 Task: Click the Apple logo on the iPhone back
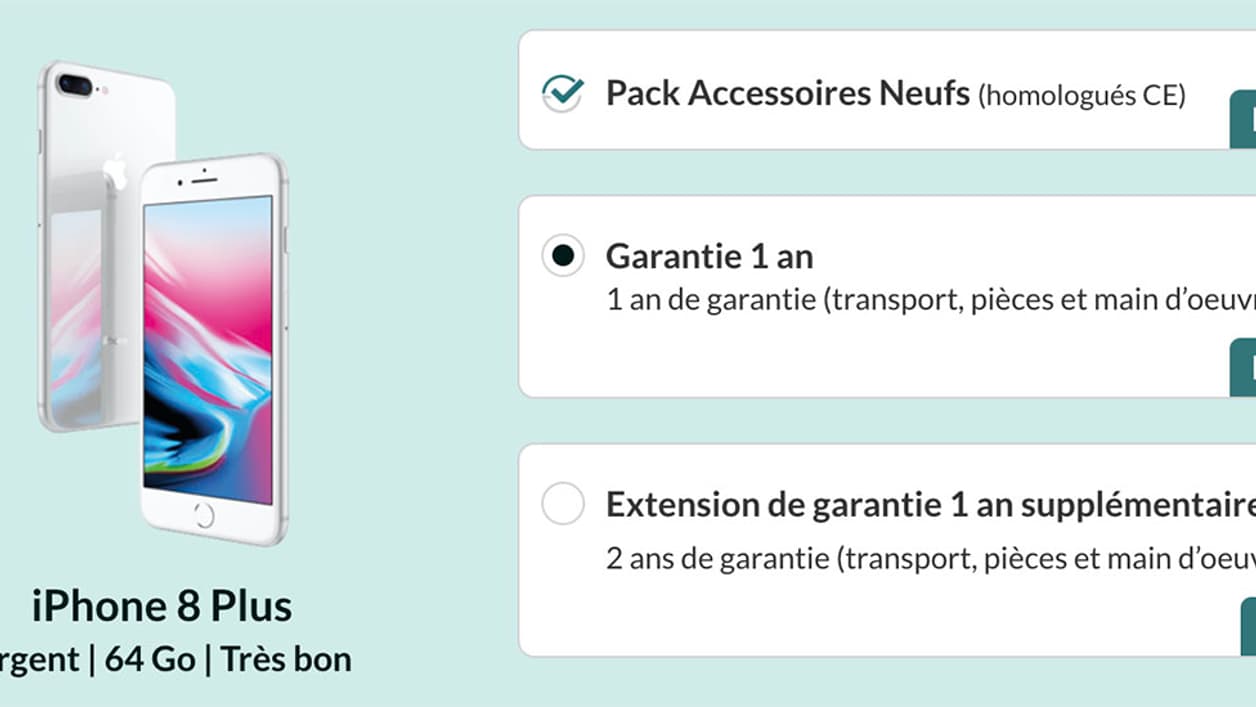tap(116, 171)
